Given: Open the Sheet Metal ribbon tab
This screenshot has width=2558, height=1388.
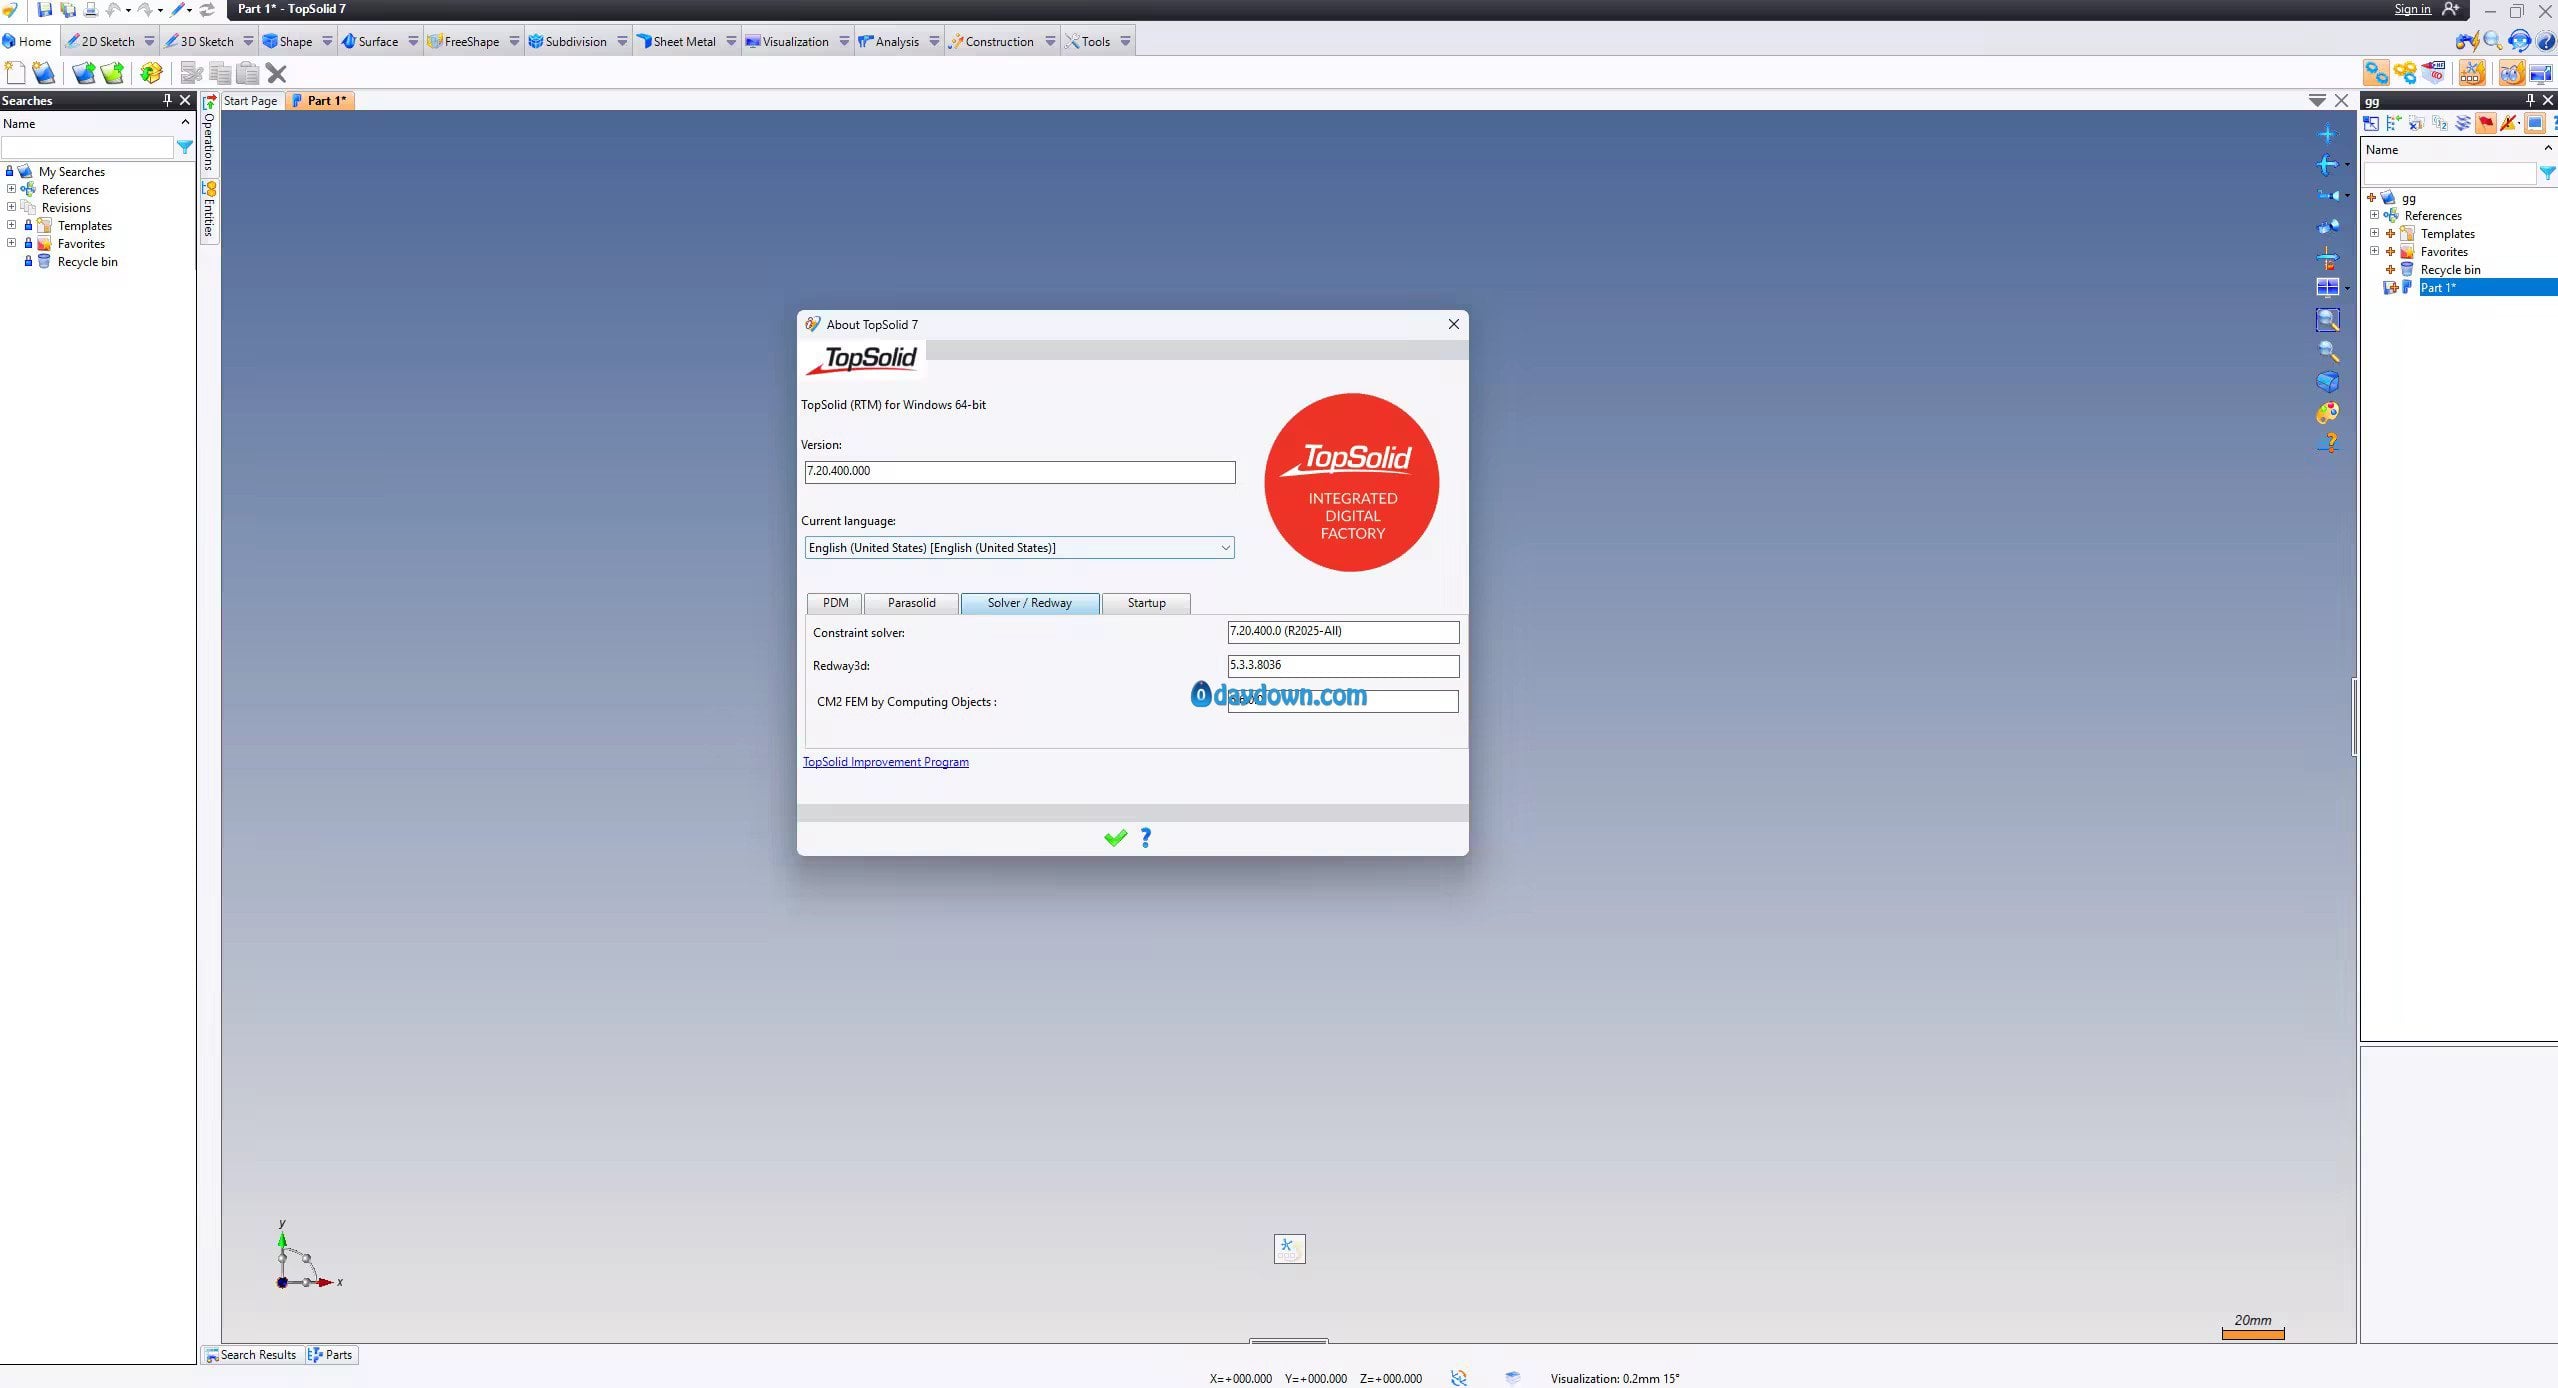Looking at the screenshot, I should 683,41.
